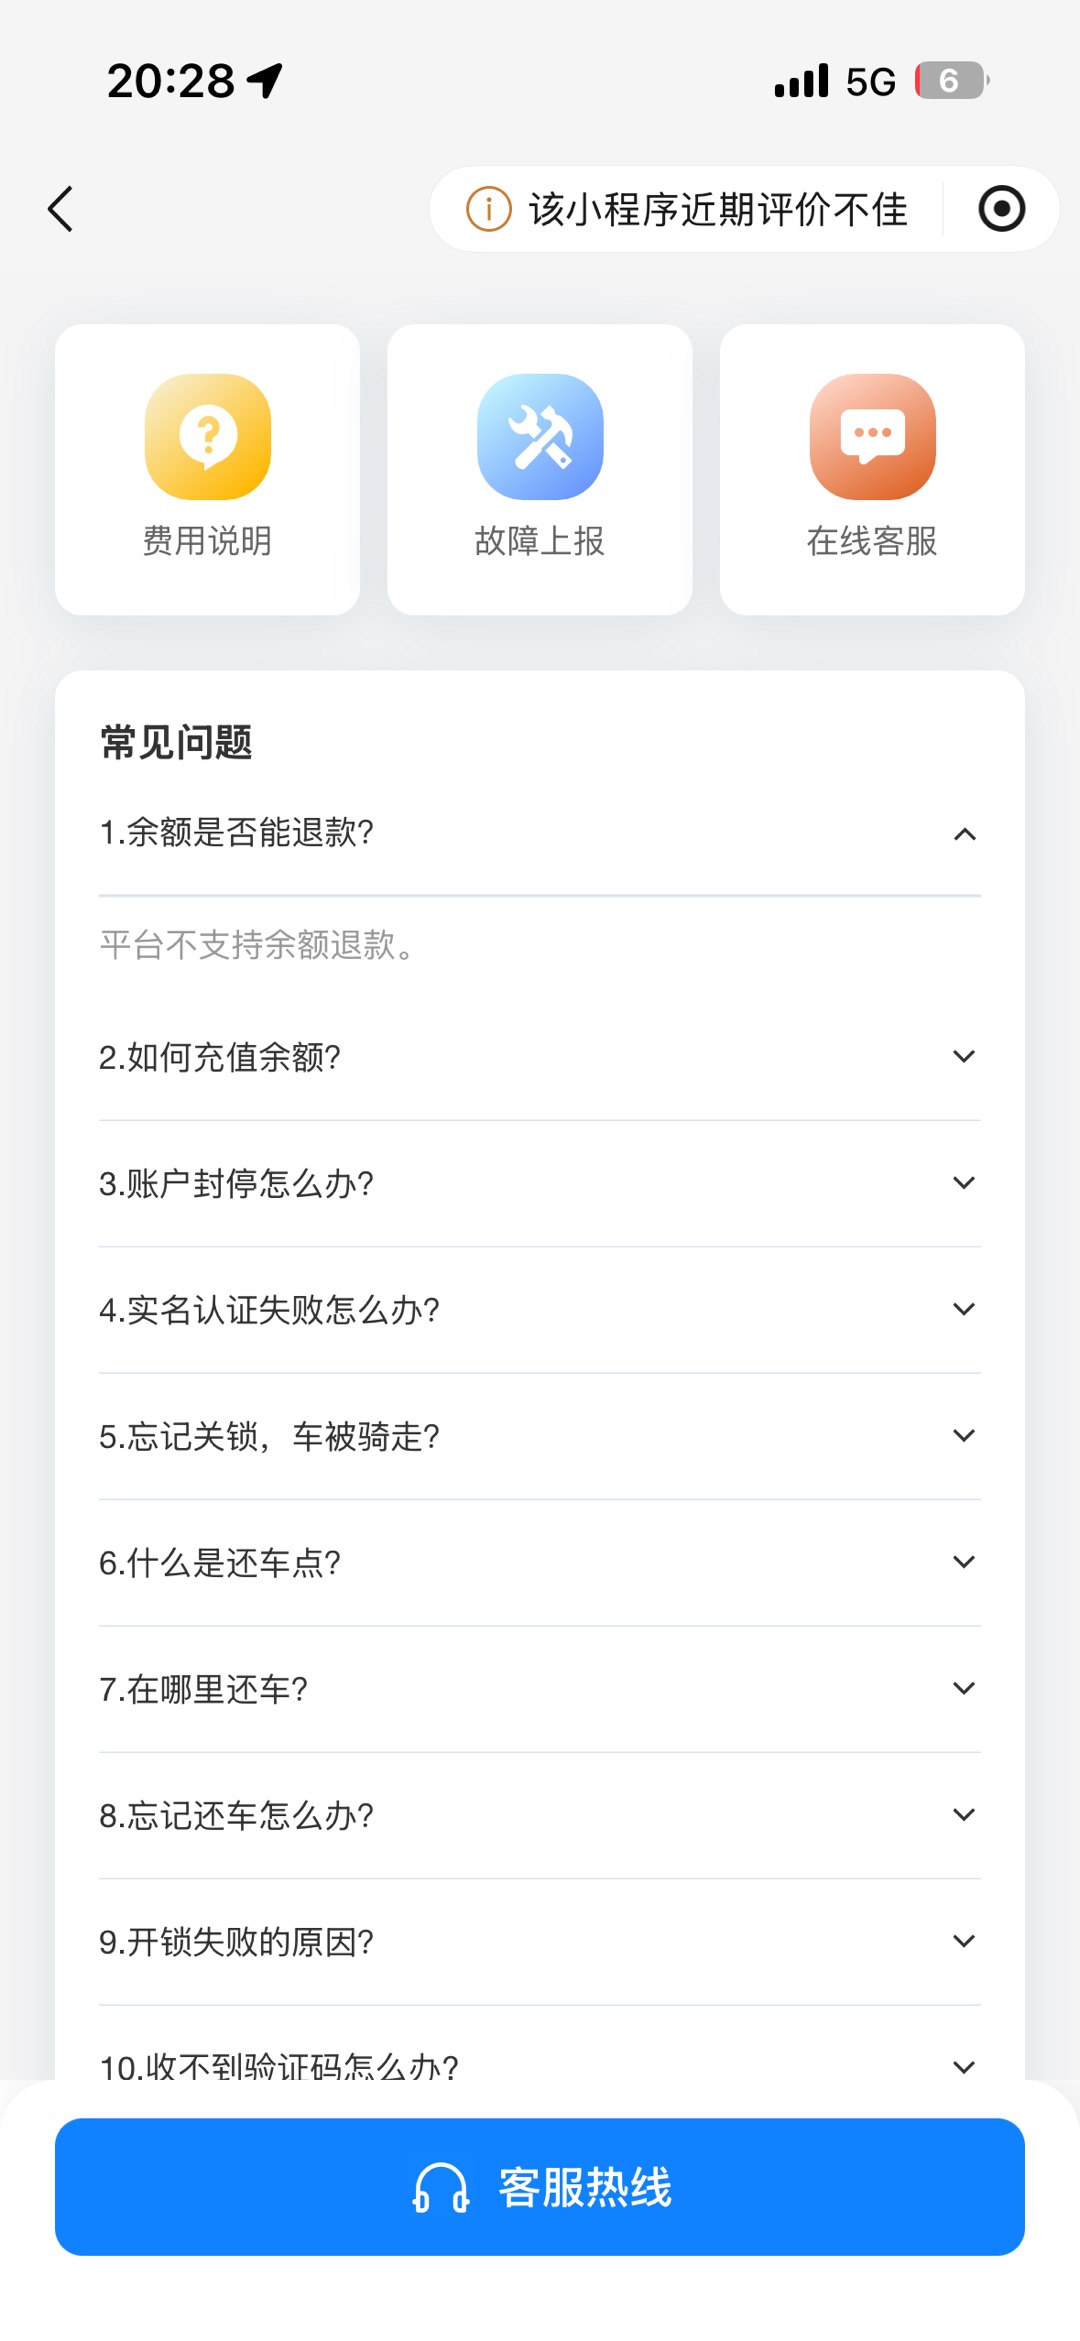Tap the headset icon on hotline button
Viewport: 1080px width, 2341px height.
441,2187
